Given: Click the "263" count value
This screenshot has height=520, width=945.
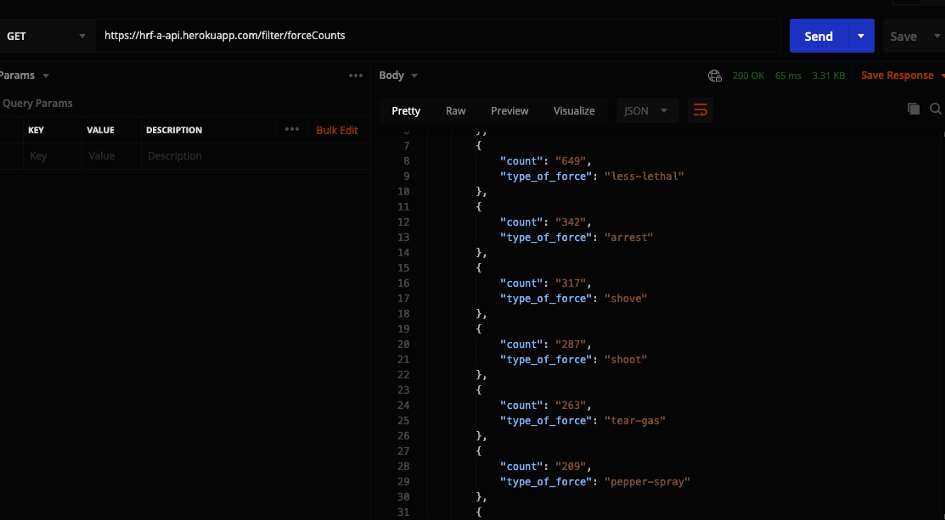Looking at the screenshot, I should click(x=570, y=406).
